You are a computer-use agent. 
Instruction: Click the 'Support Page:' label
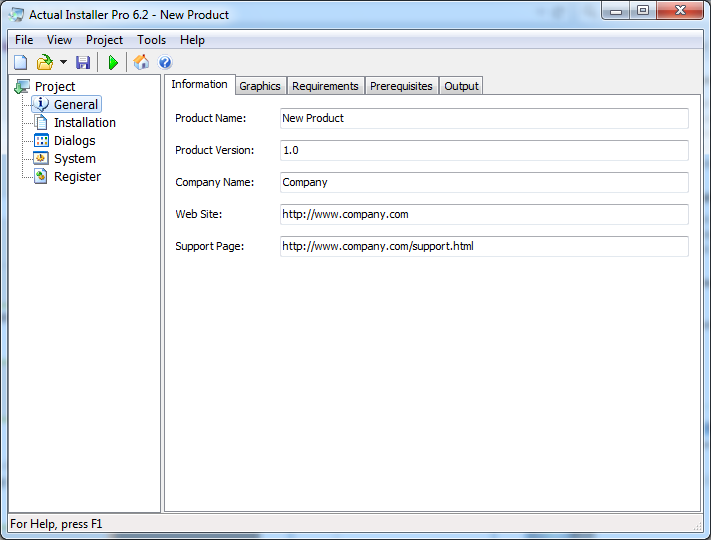pyautogui.click(x=209, y=246)
